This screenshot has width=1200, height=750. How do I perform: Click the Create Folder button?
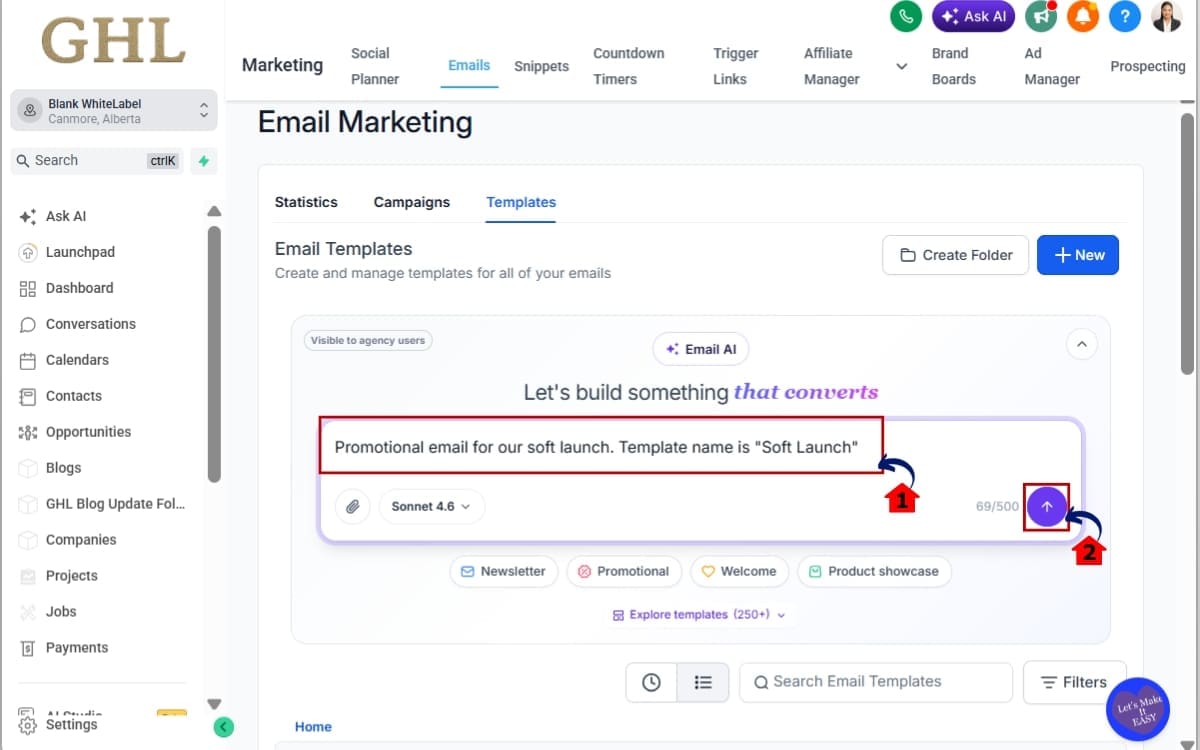[x=955, y=255]
